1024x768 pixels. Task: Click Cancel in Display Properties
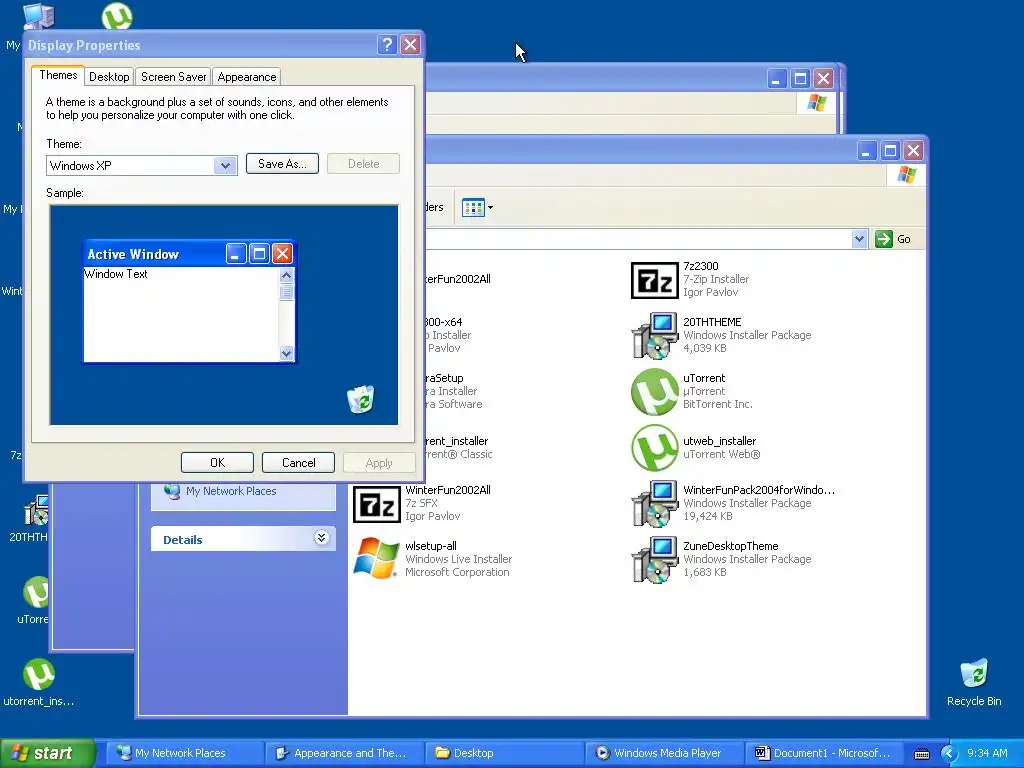coord(298,462)
